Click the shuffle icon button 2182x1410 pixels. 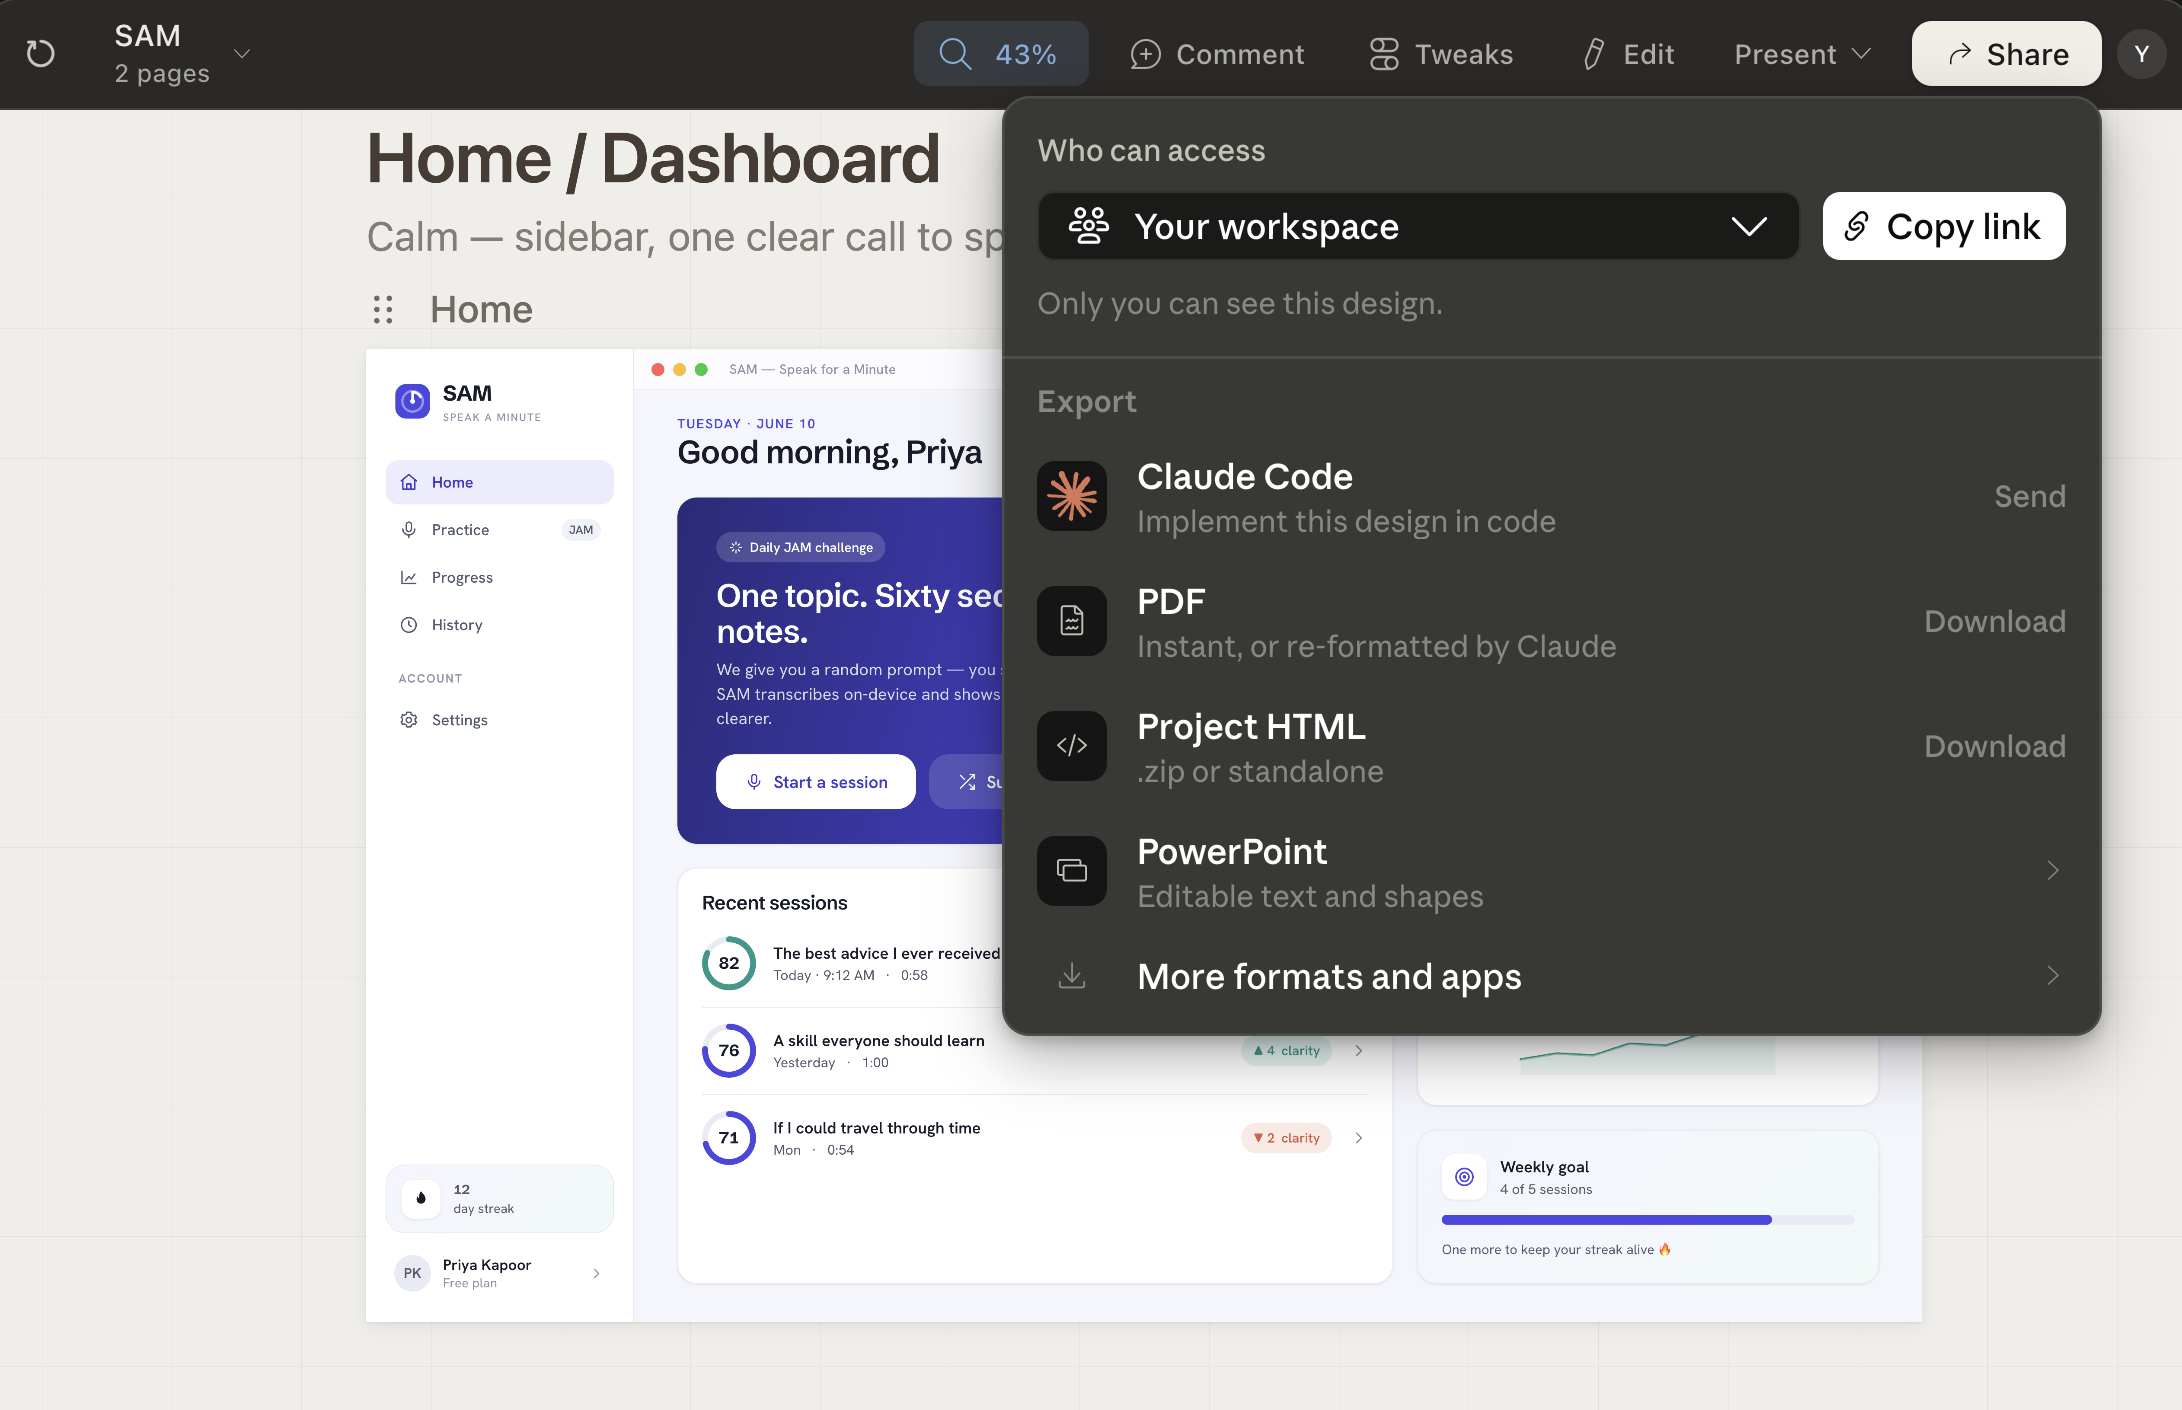coord(967,782)
